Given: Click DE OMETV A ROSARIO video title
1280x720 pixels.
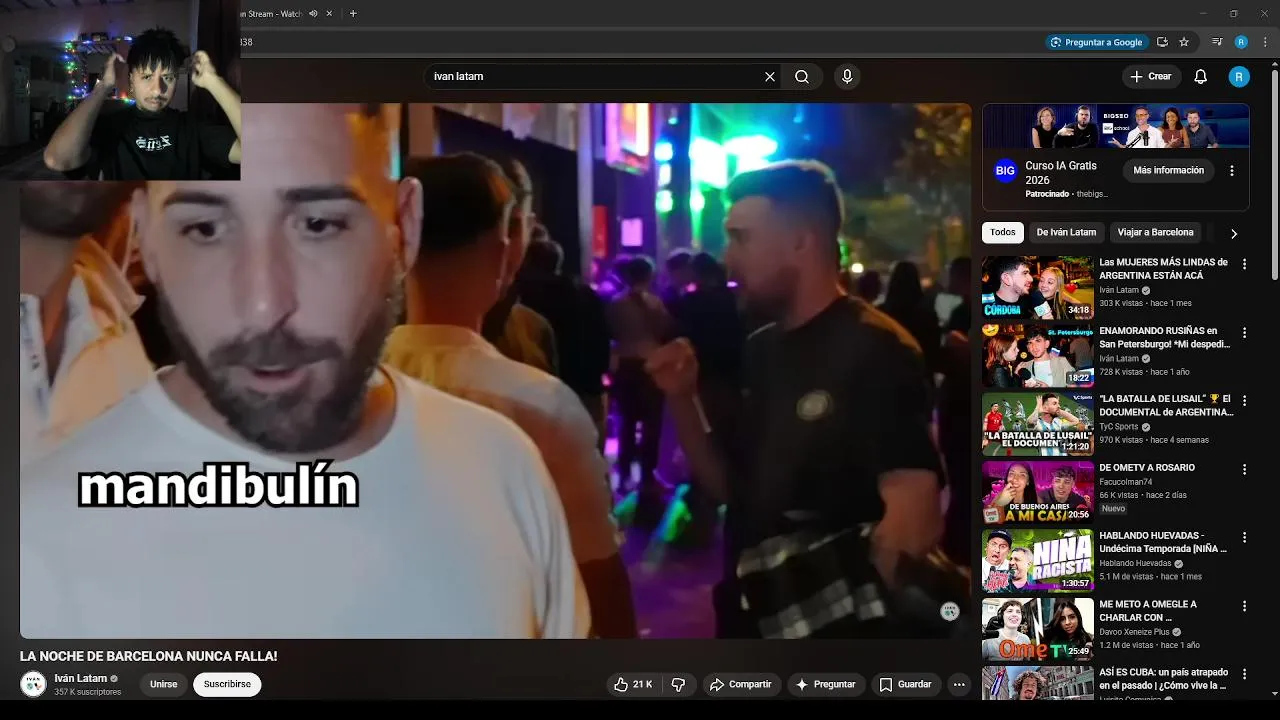Looking at the screenshot, I should (x=1147, y=468).
